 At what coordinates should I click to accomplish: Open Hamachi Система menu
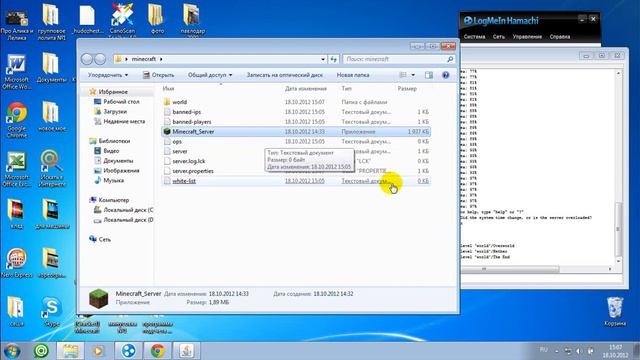(474, 37)
